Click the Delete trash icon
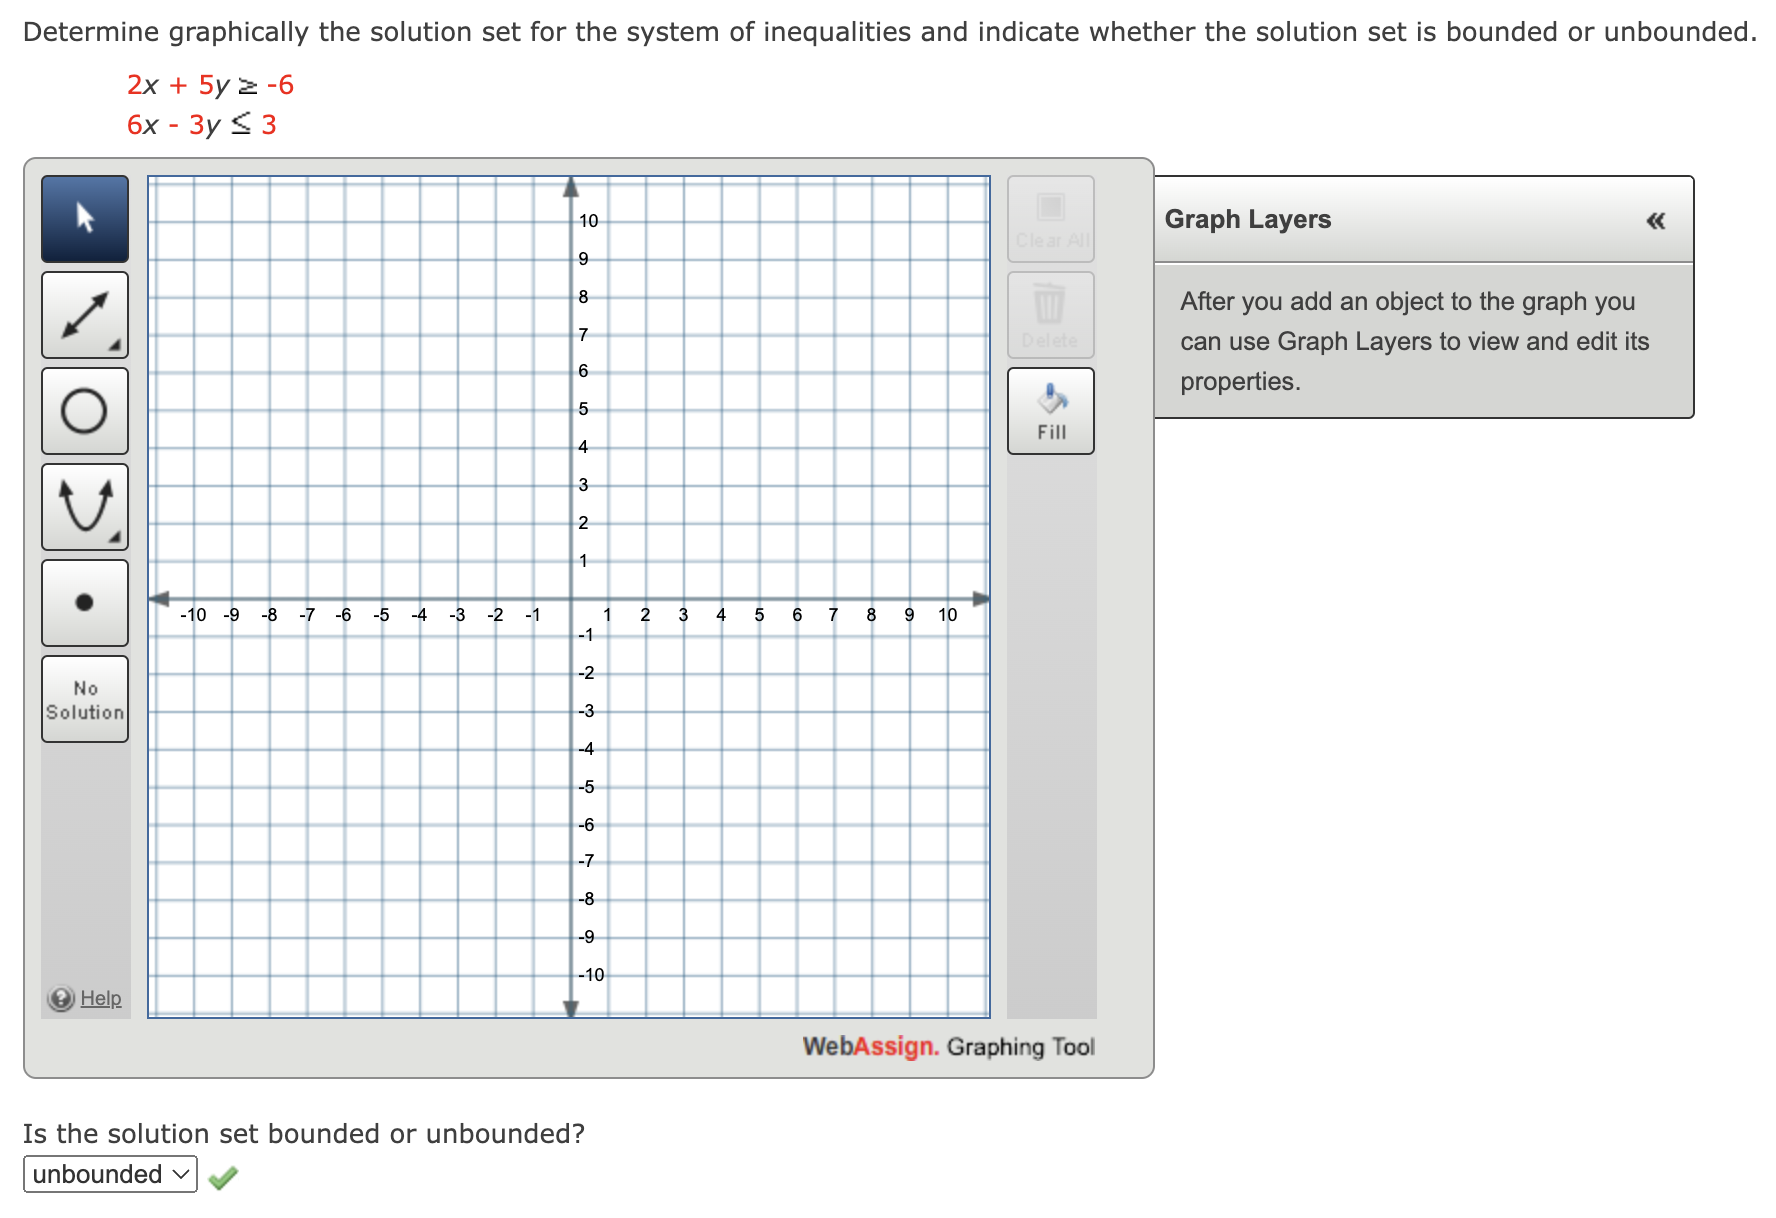 click(x=1050, y=314)
